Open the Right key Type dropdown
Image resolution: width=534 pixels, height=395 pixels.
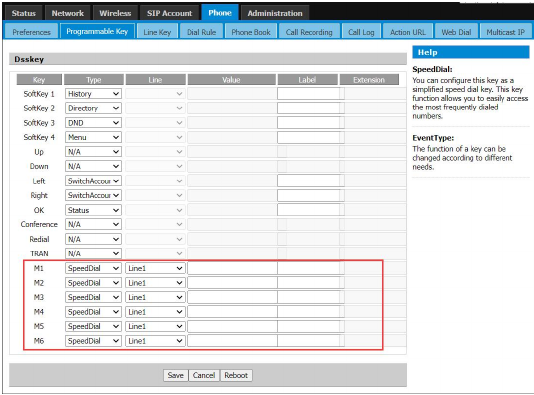point(93,195)
